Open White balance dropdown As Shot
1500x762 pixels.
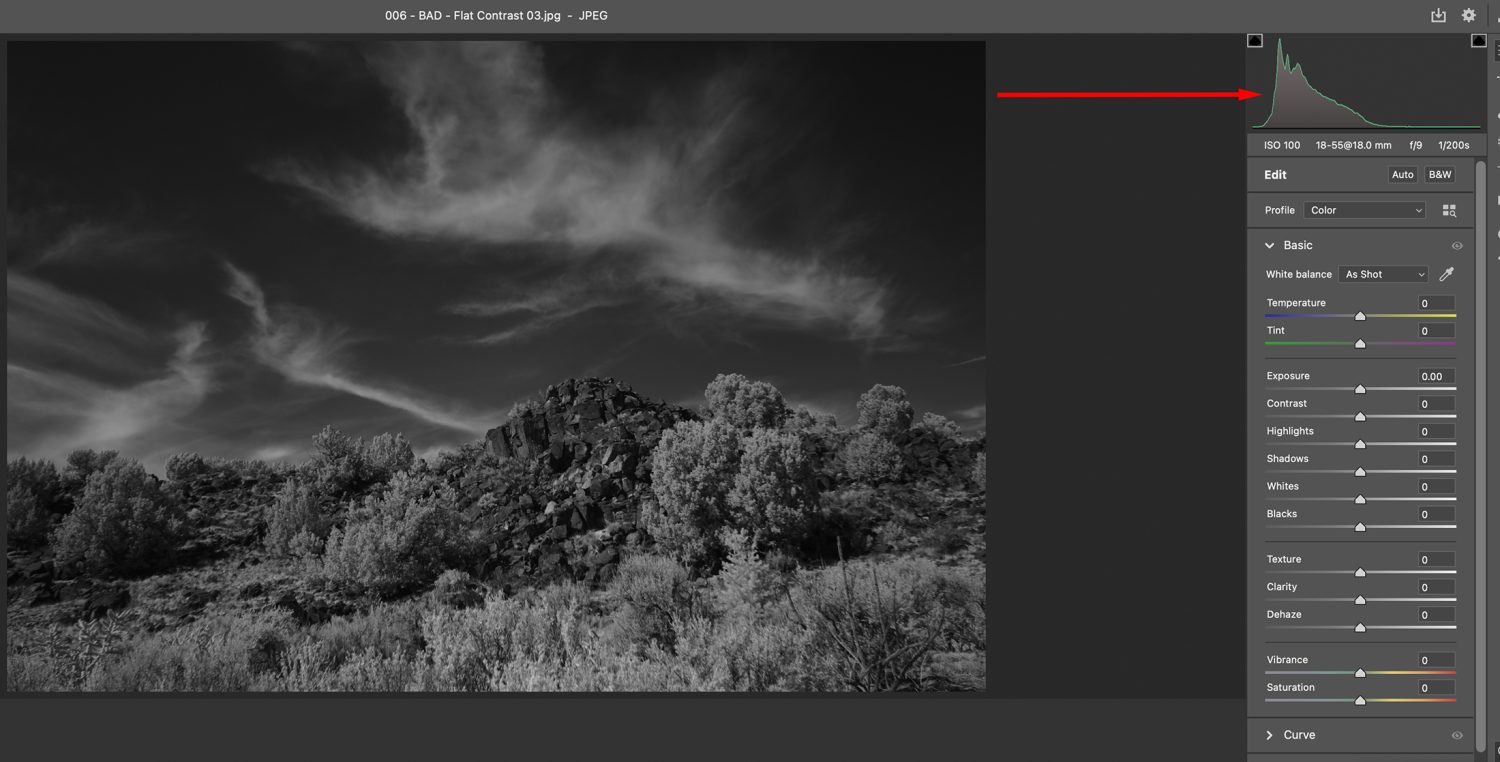tap(1384, 274)
